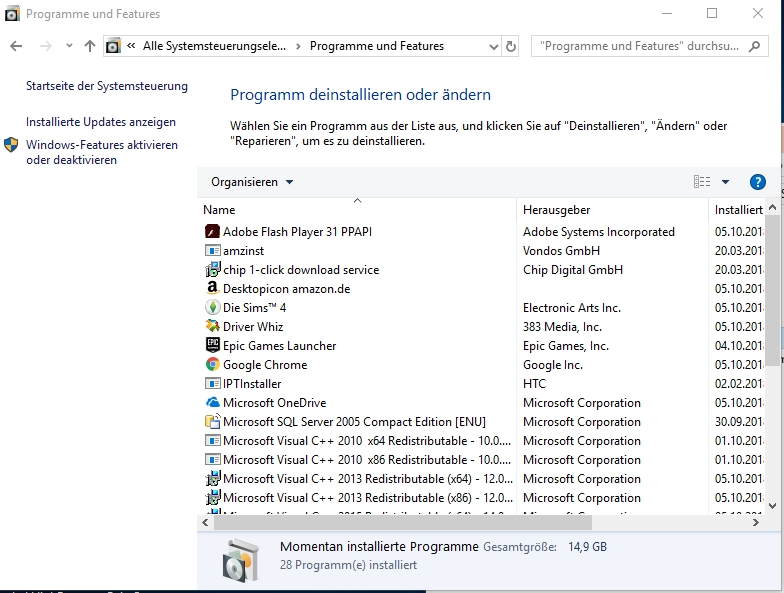The width and height of the screenshot is (784, 593).
Task: Select publisher Vondos GmbH
Action: (x=561, y=250)
